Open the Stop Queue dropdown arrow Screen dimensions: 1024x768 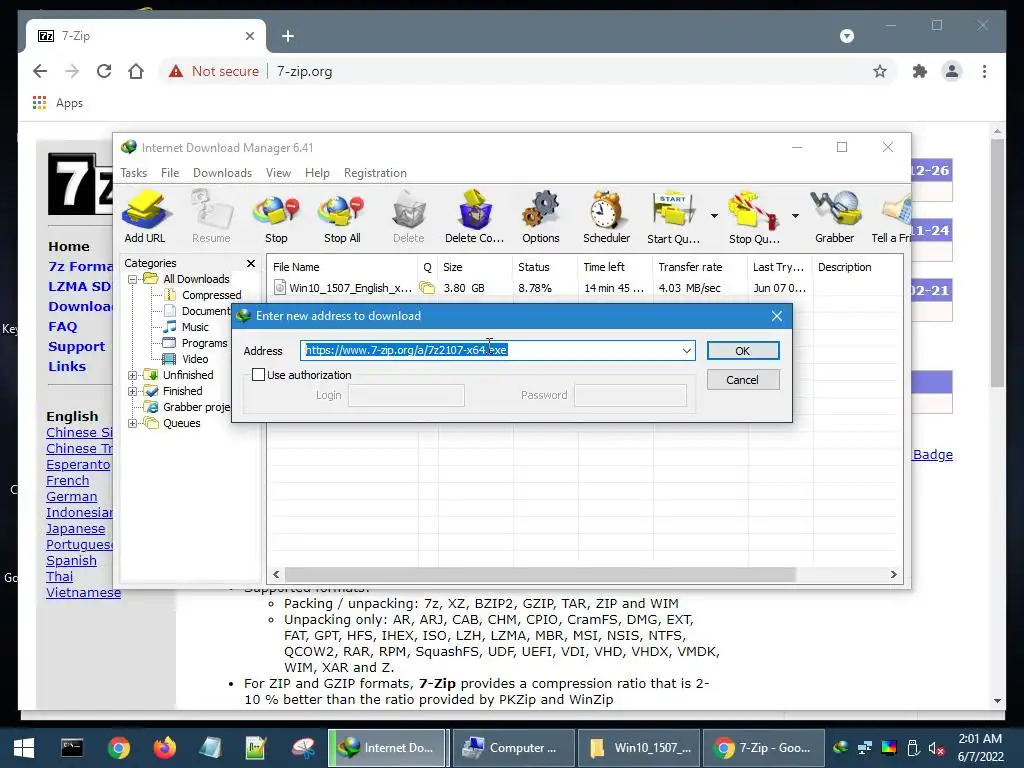(x=795, y=216)
